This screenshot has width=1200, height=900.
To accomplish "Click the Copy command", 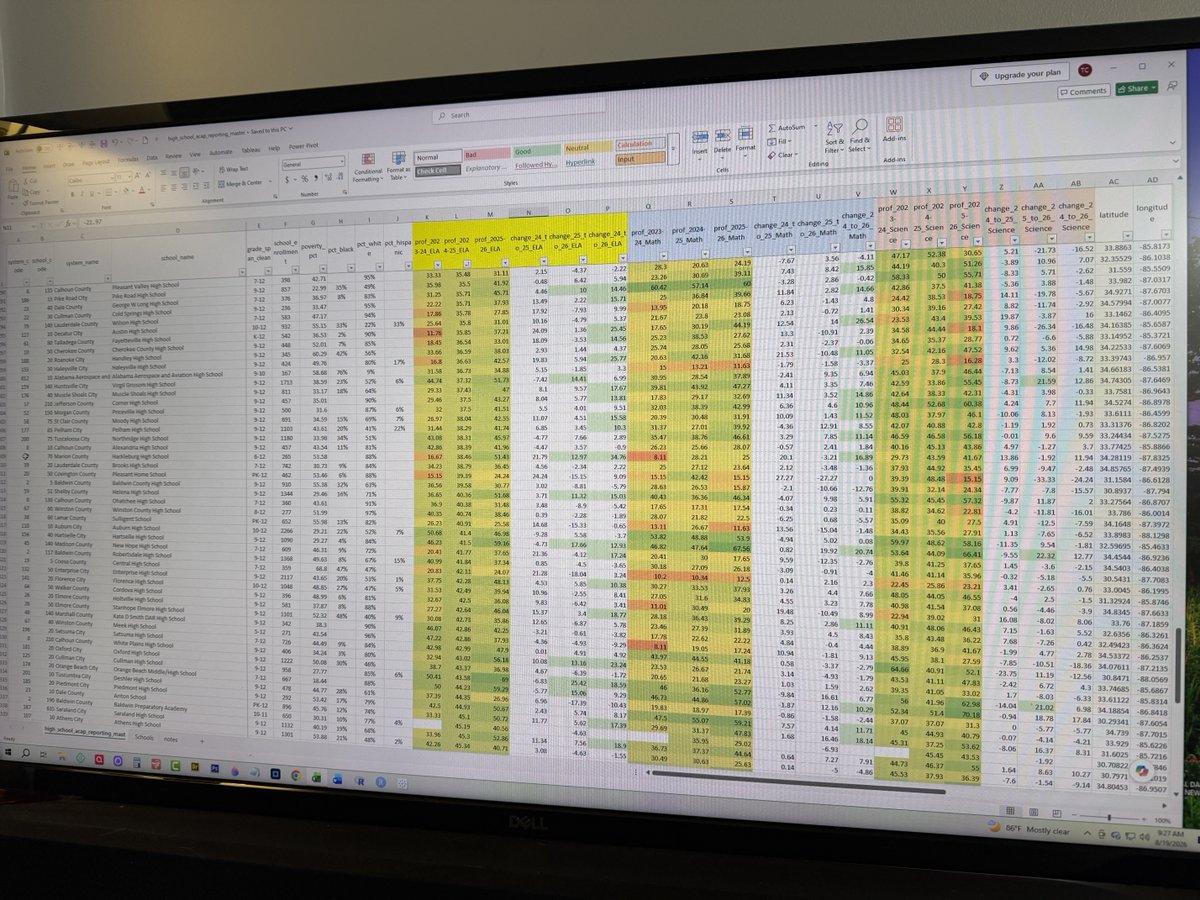I will [33, 191].
